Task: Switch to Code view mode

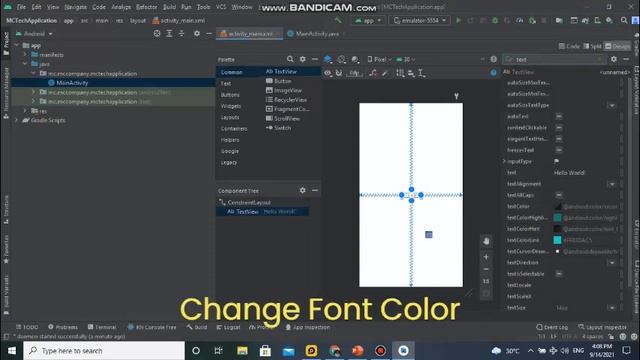Action: point(569,46)
